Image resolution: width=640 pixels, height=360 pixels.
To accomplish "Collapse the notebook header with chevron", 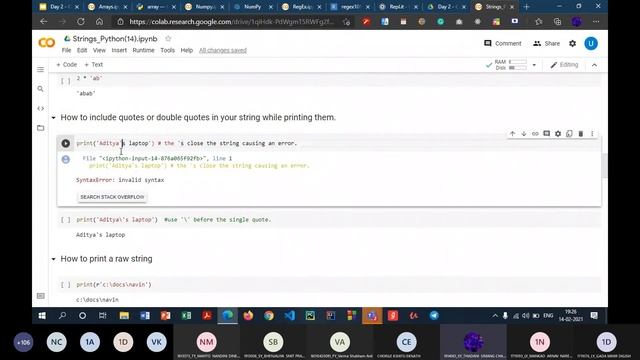I will point(594,65).
